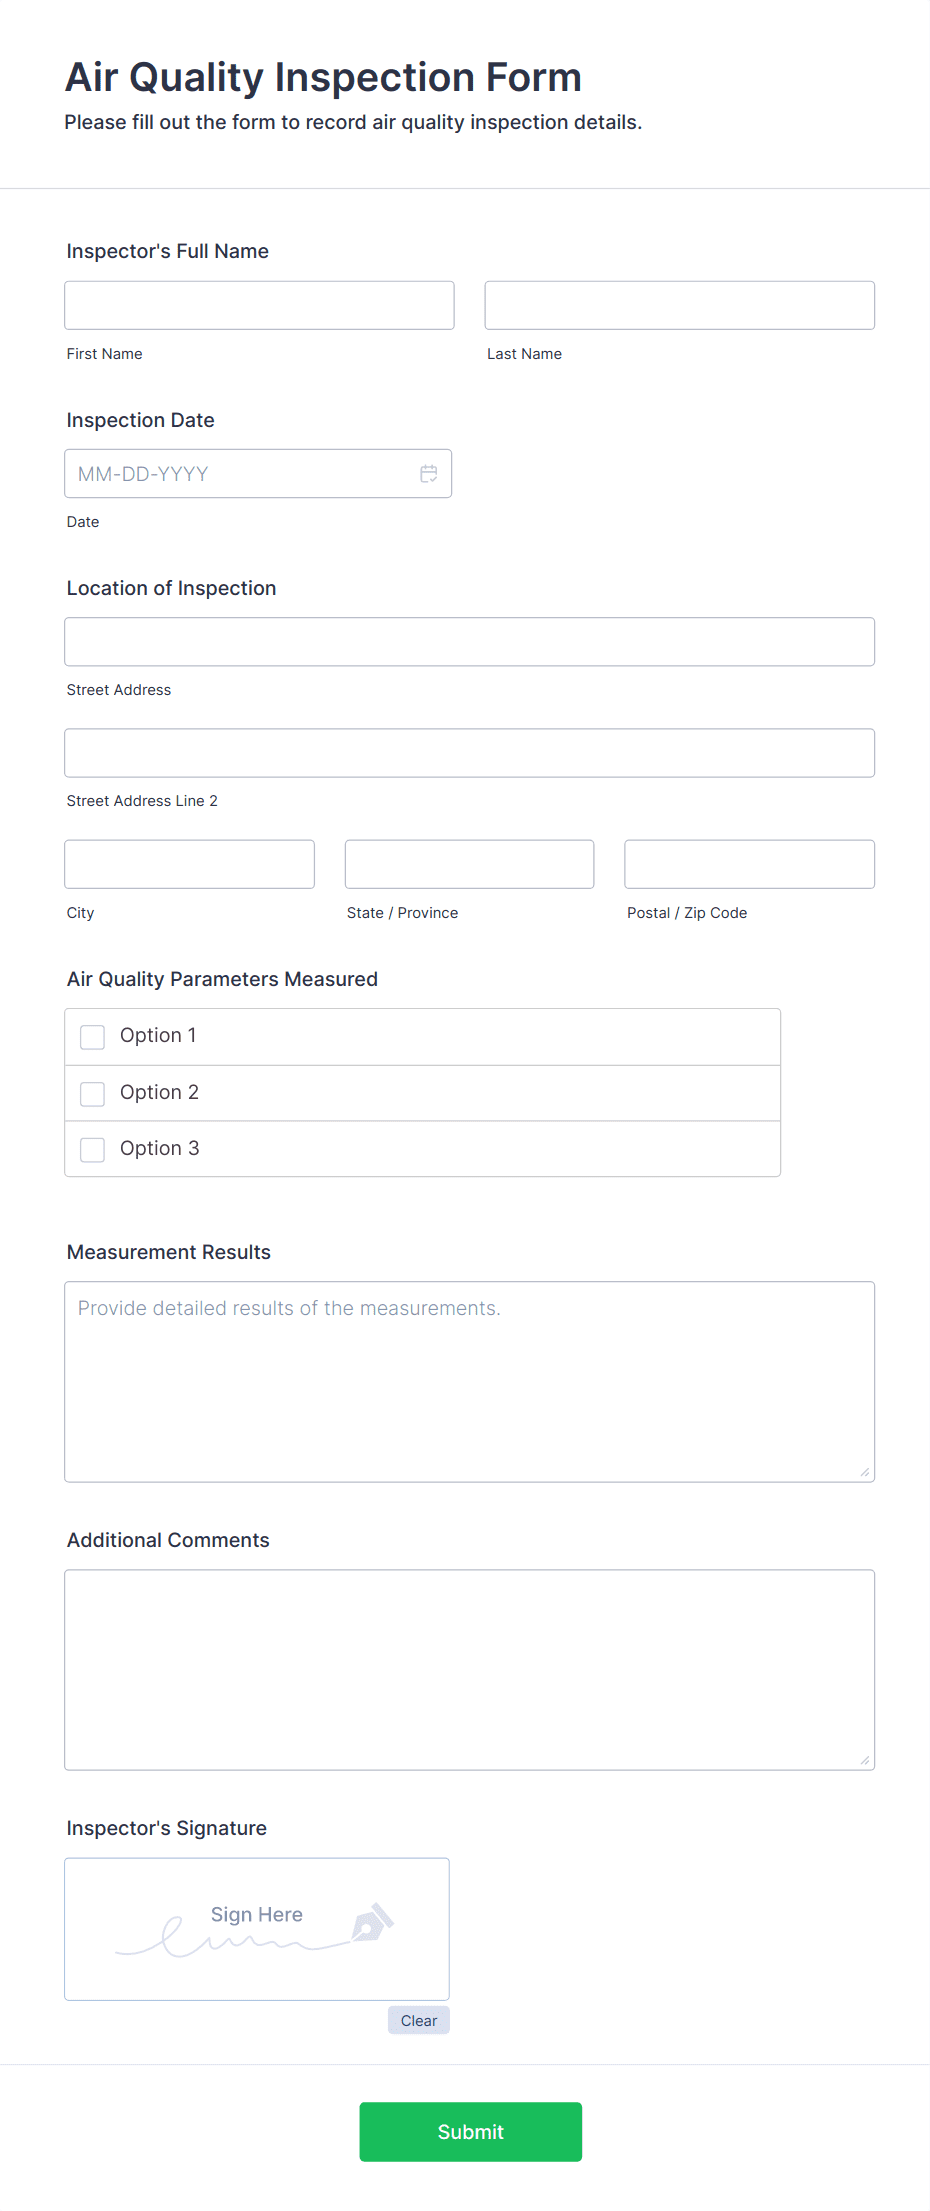Focus the Inspection Date field
Image resolution: width=930 pixels, height=2211 pixels.
[x=240, y=473]
